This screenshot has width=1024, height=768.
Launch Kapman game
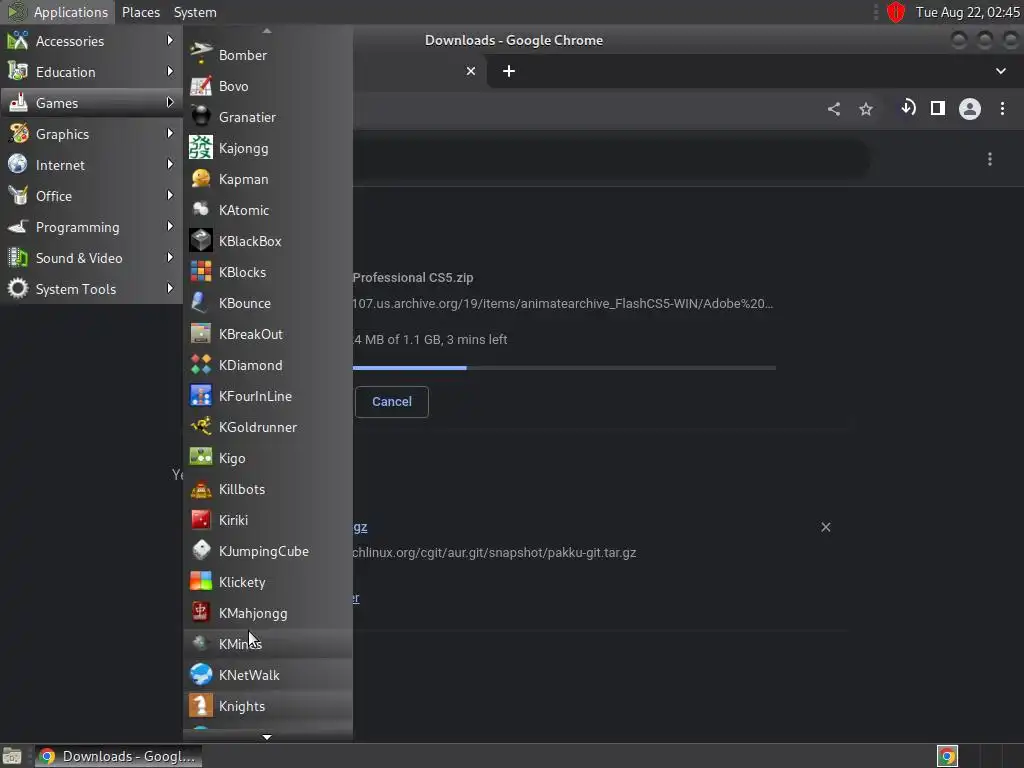pos(268,179)
